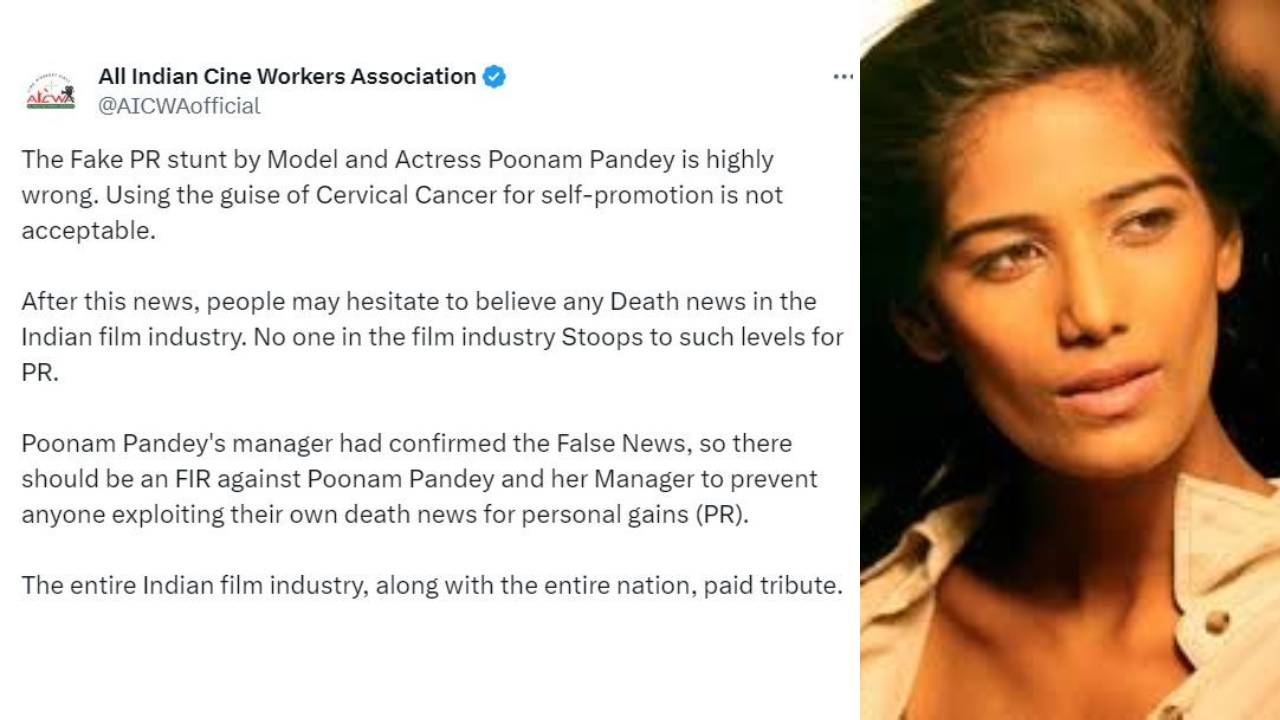Open options dropdown beside the tweet header
Image resolution: width=1280 pixels, height=720 pixels.
(x=844, y=75)
